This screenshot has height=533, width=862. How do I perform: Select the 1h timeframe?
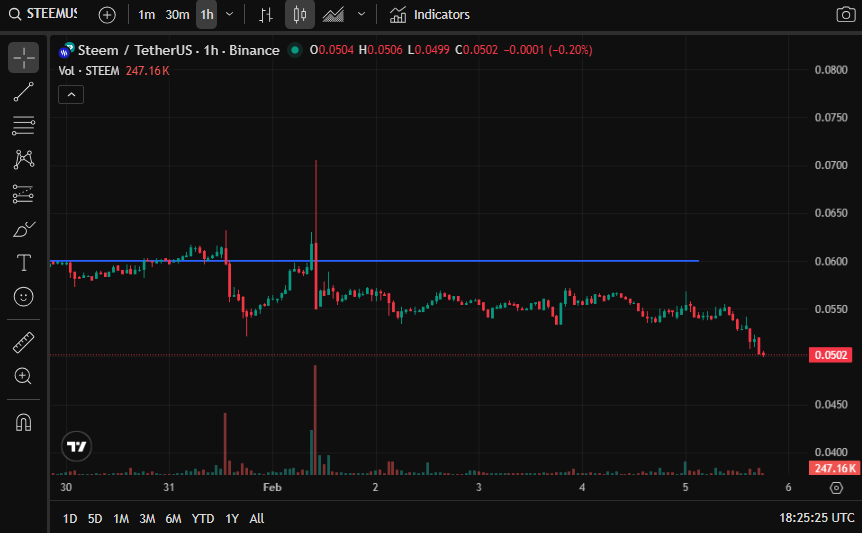(x=207, y=15)
